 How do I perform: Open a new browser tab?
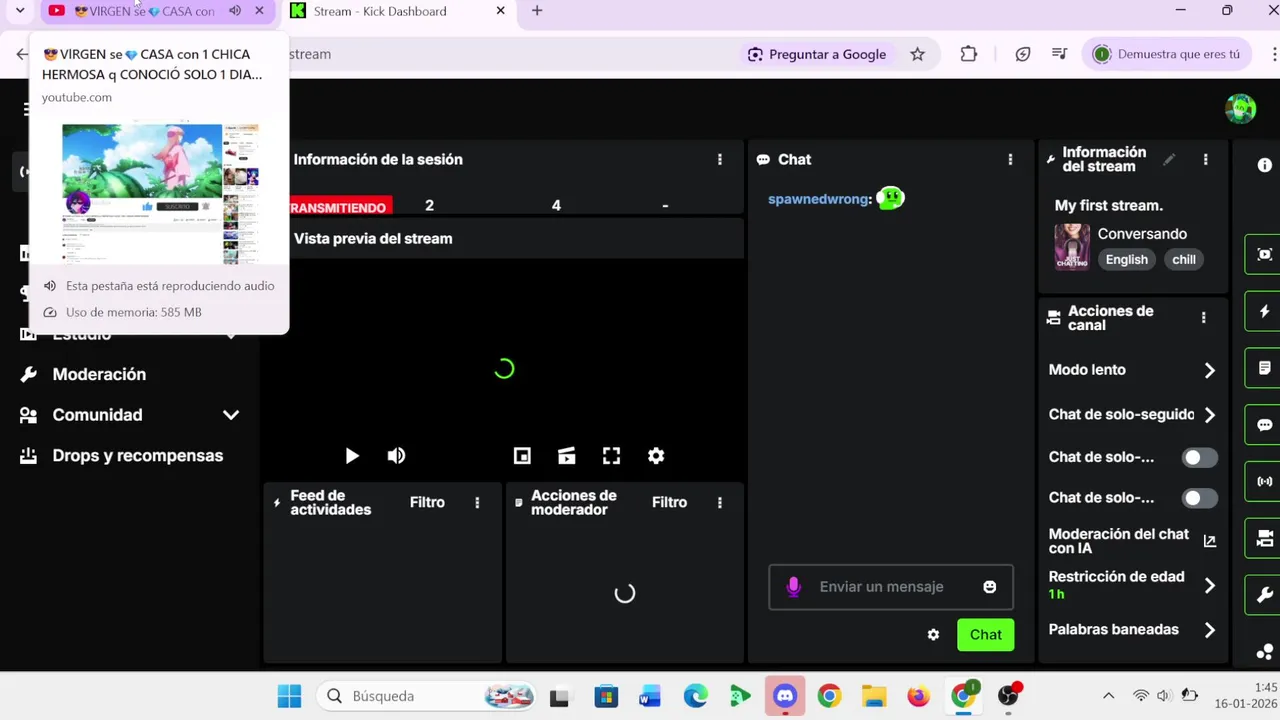537,11
